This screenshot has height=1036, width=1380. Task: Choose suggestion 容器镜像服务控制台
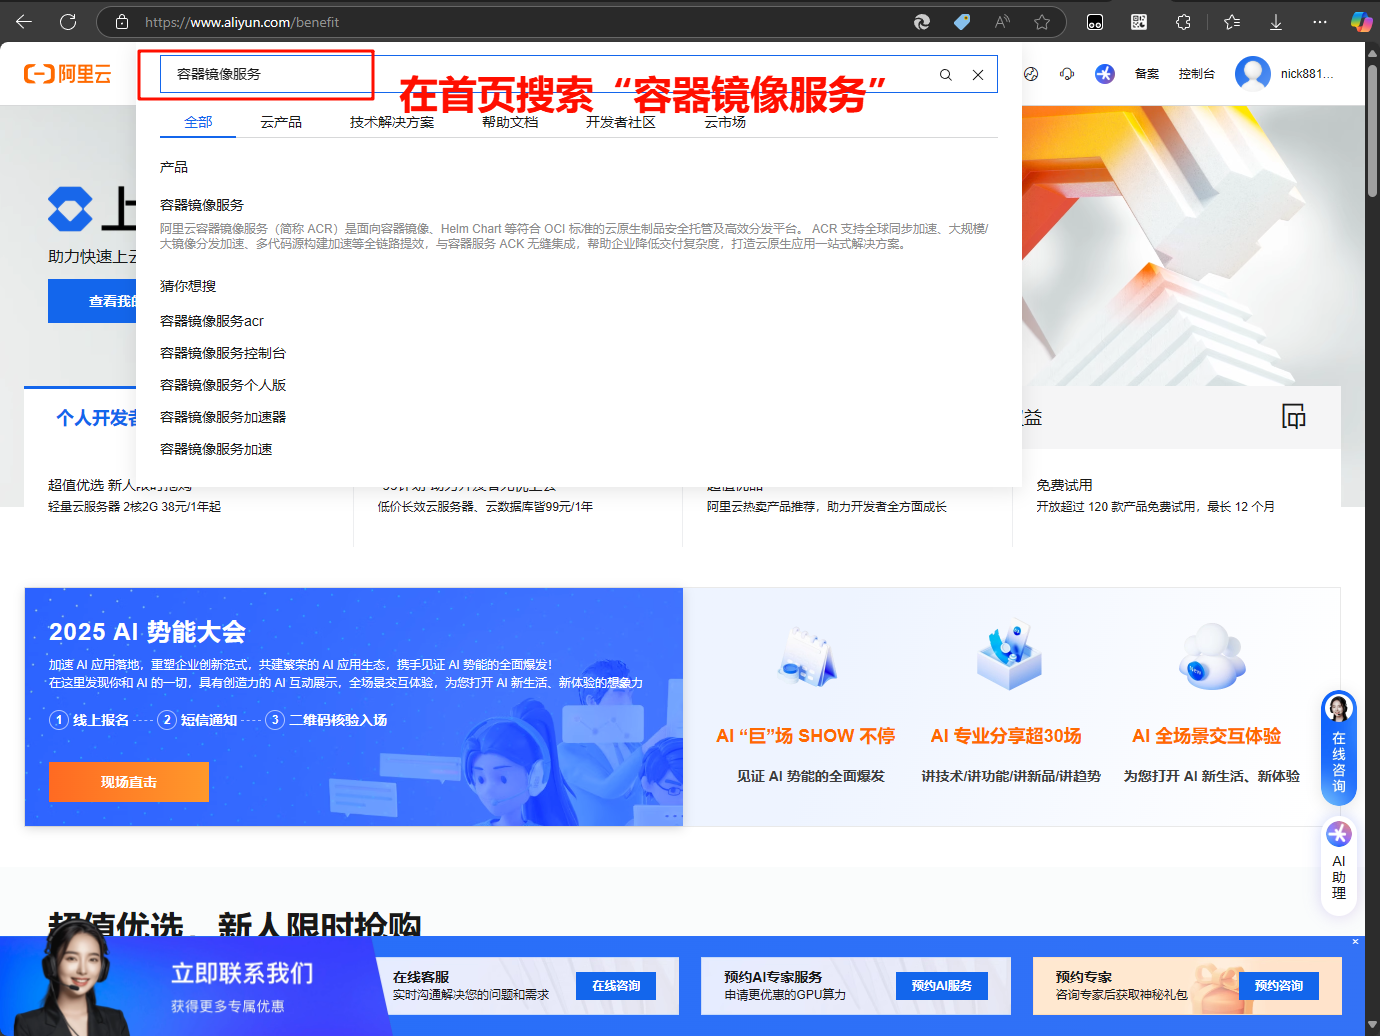223,353
